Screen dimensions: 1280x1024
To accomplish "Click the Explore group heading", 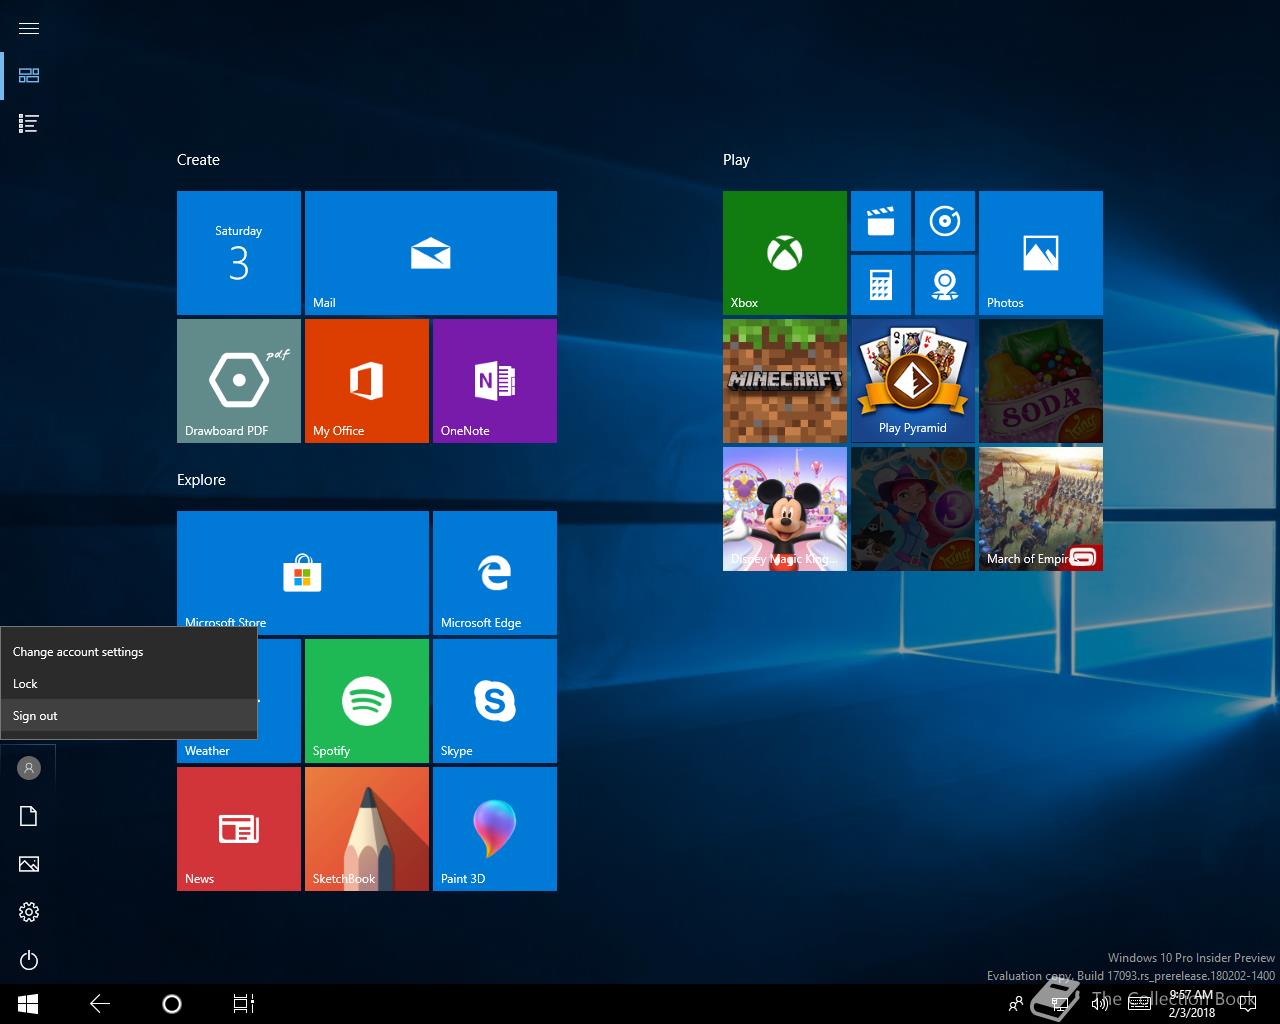I will pyautogui.click(x=201, y=480).
